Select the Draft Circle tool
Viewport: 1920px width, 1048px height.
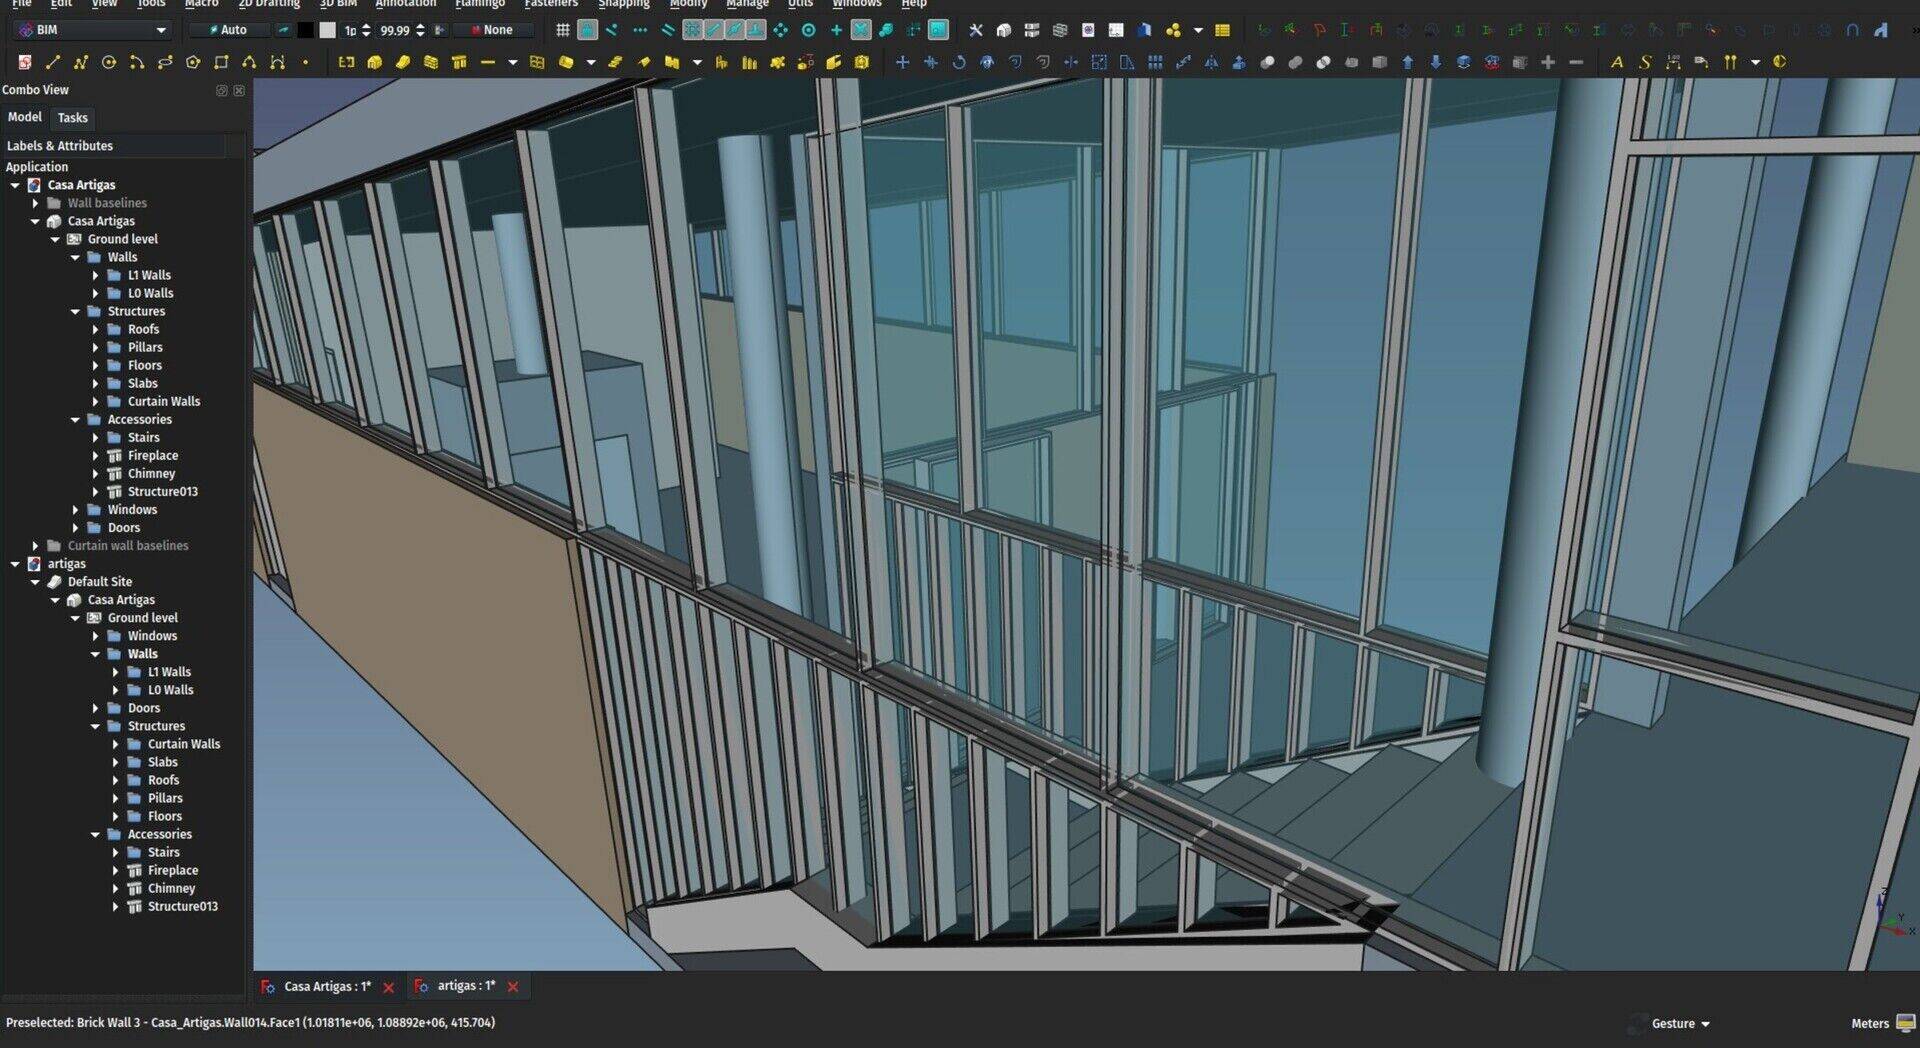pyautogui.click(x=109, y=62)
